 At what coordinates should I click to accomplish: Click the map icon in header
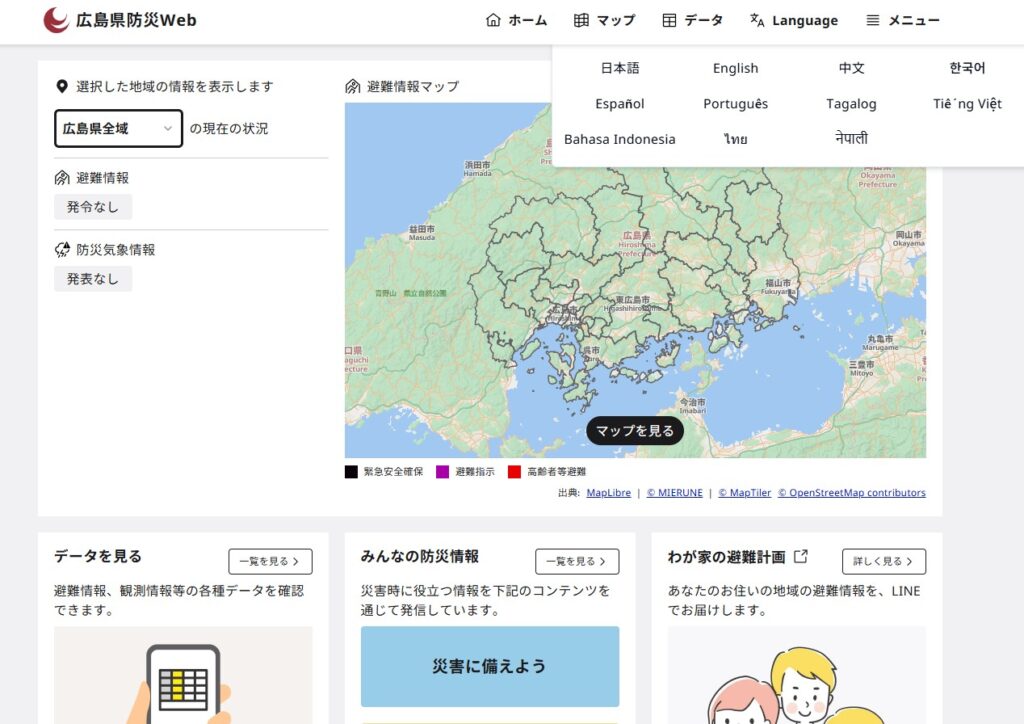[581, 20]
